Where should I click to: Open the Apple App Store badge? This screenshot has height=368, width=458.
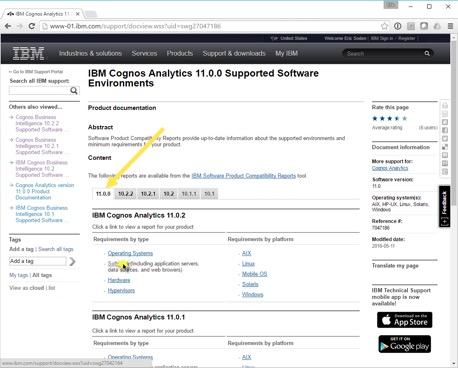click(405, 320)
